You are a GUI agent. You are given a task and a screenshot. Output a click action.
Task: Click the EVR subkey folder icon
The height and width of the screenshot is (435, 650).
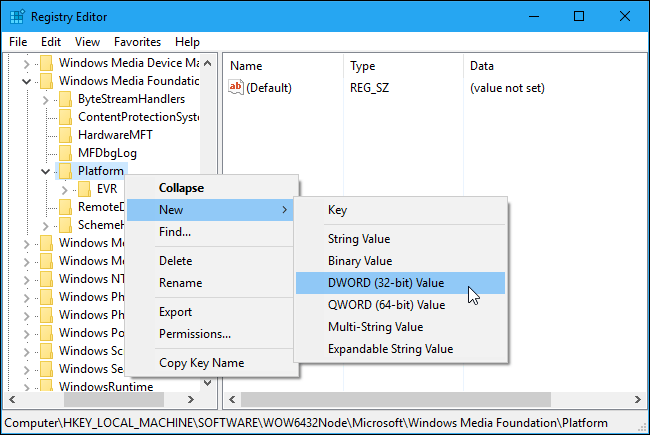pyautogui.click(x=85, y=189)
